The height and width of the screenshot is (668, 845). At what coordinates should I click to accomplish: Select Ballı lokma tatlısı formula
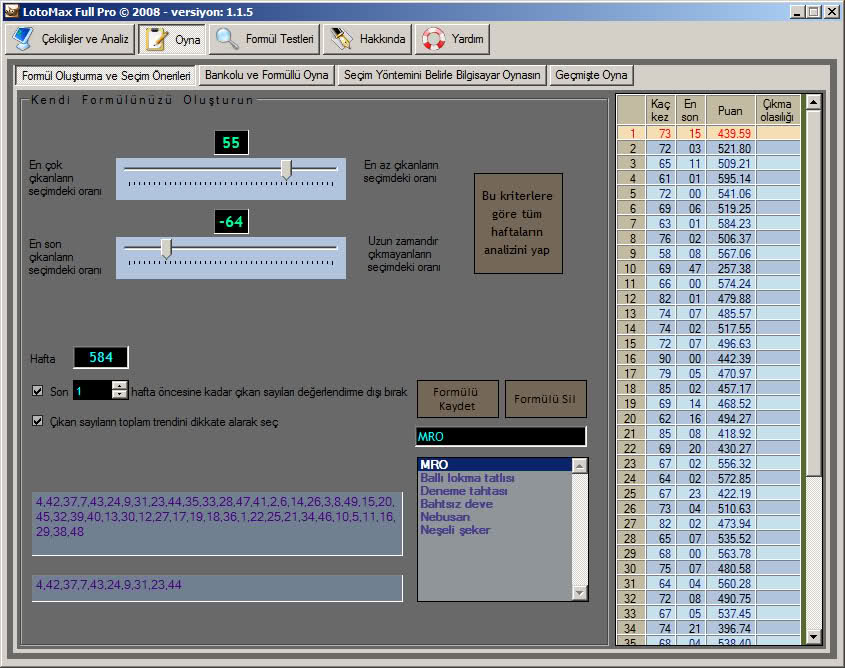point(495,478)
